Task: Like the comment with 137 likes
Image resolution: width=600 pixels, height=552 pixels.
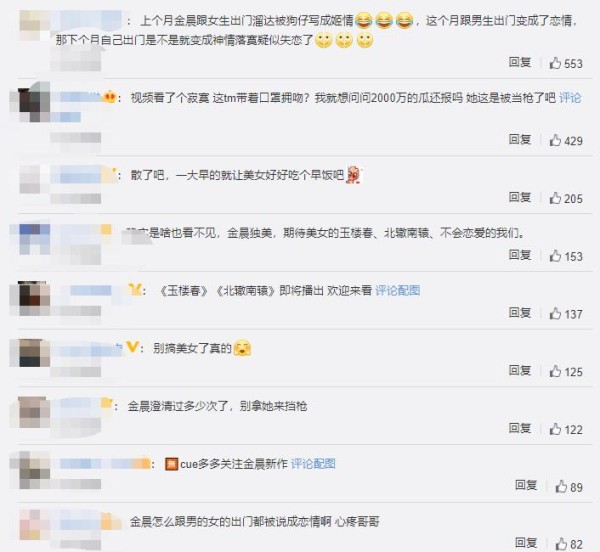Action: coord(555,314)
